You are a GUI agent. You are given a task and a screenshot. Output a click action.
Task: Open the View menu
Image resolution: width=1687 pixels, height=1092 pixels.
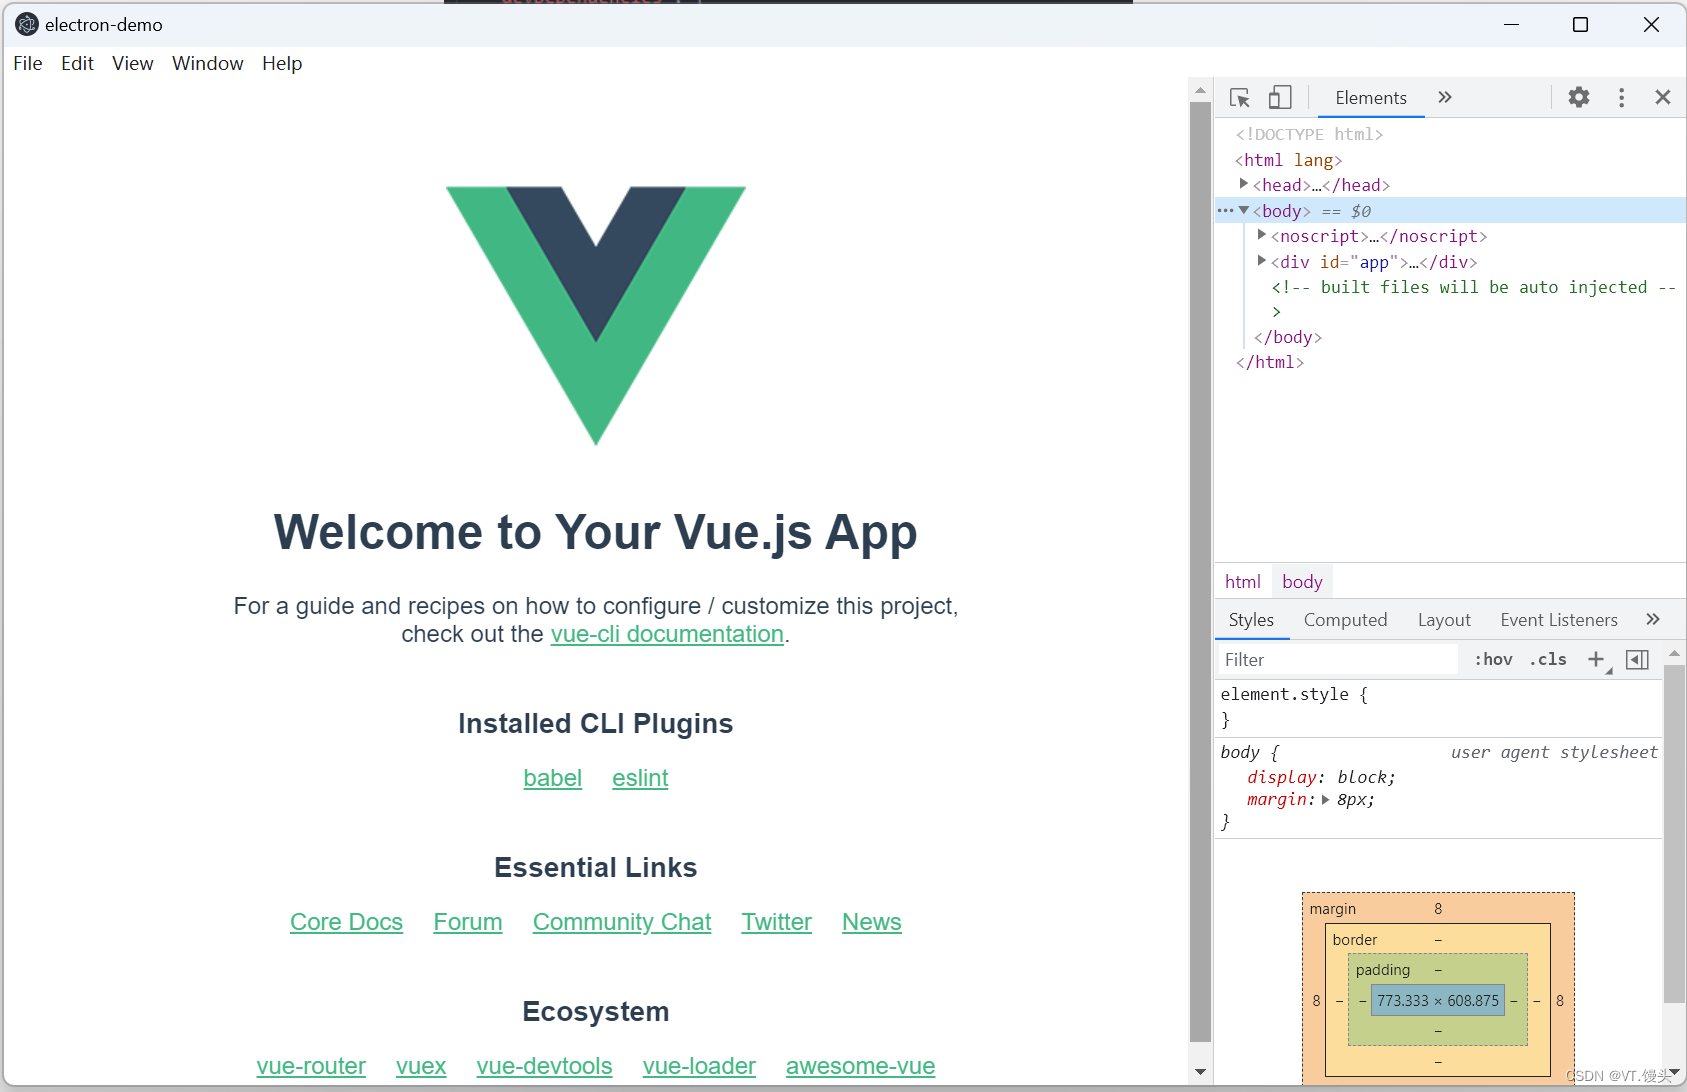(x=133, y=63)
